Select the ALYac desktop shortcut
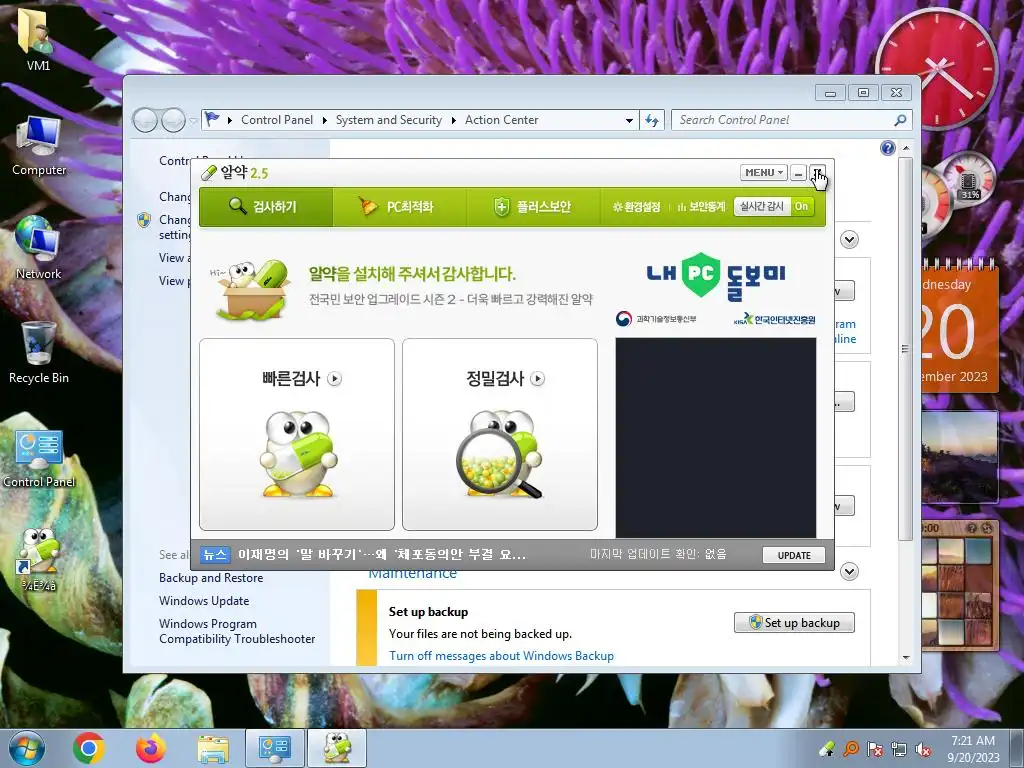Screen dimensions: 1024x768 coord(39,559)
